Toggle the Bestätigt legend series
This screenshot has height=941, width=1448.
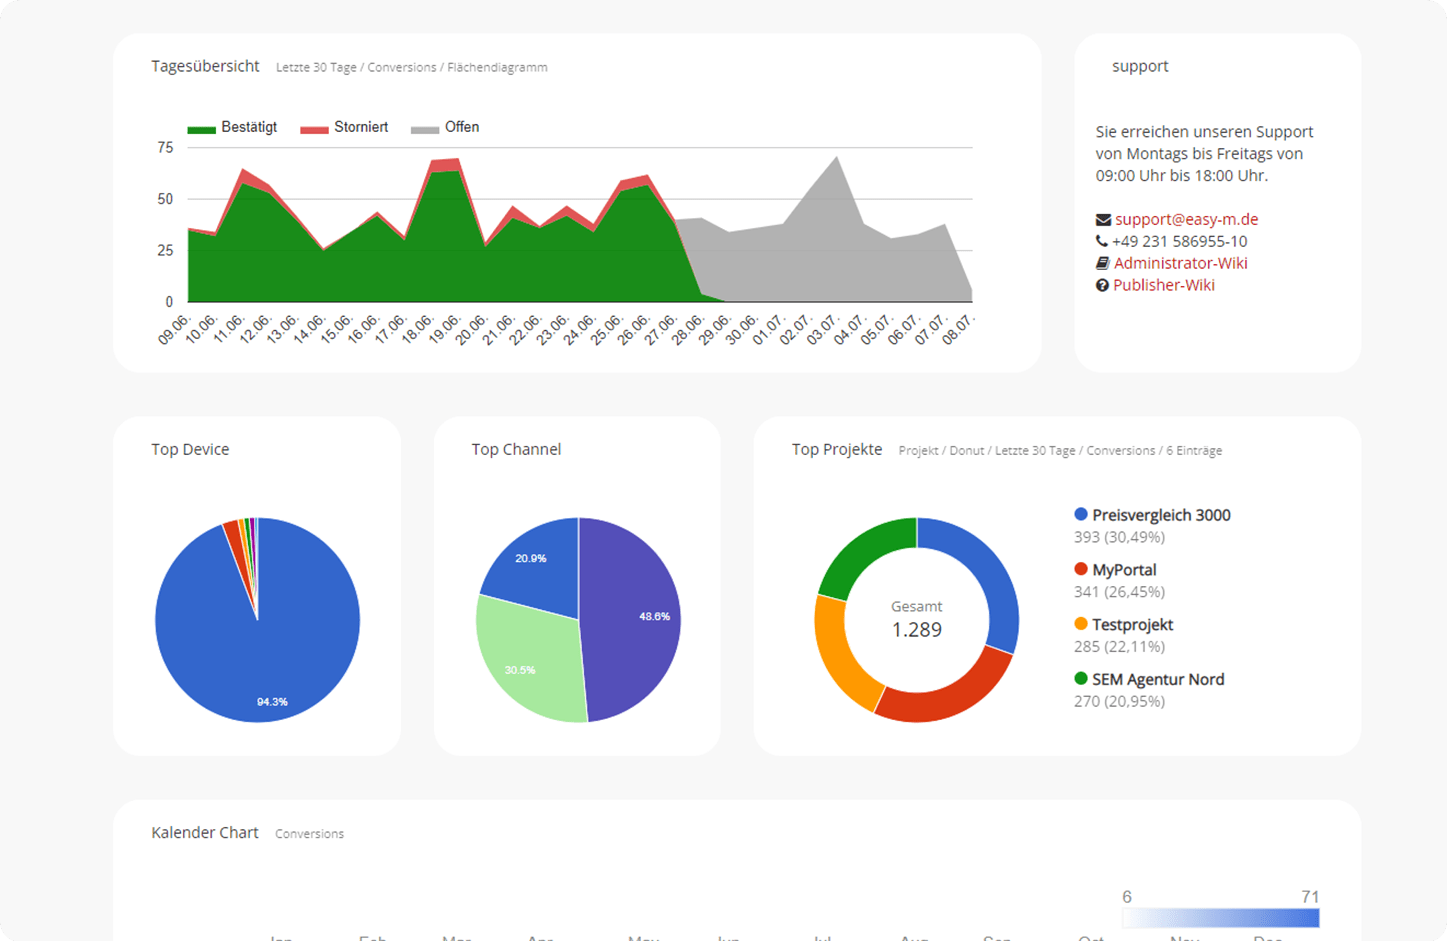pos(233,128)
